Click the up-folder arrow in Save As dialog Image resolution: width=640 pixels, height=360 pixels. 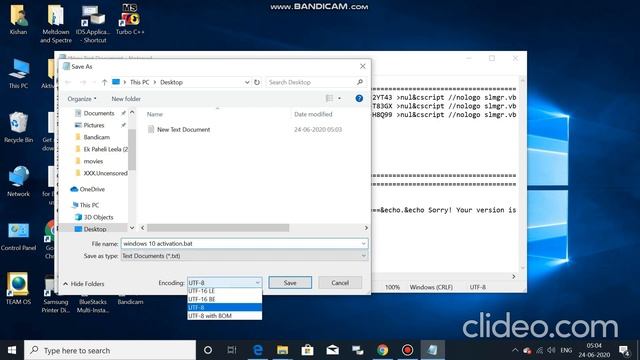pos(104,82)
